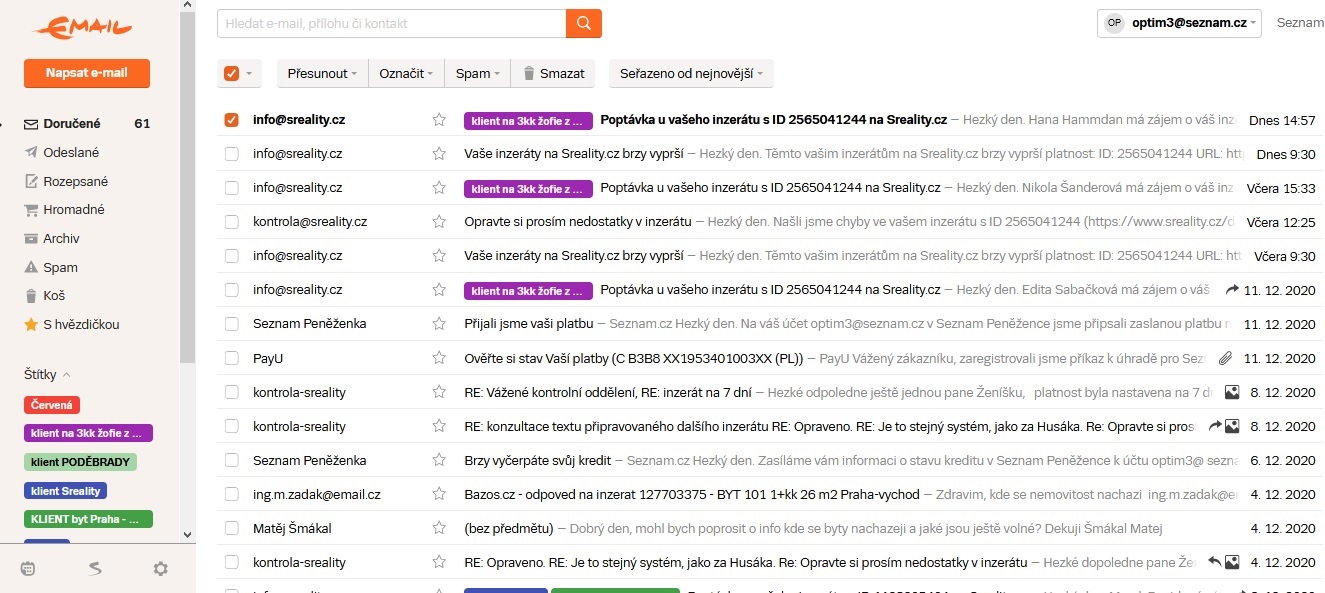
Task: Select the PayU email checkbox
Action: 232,358
